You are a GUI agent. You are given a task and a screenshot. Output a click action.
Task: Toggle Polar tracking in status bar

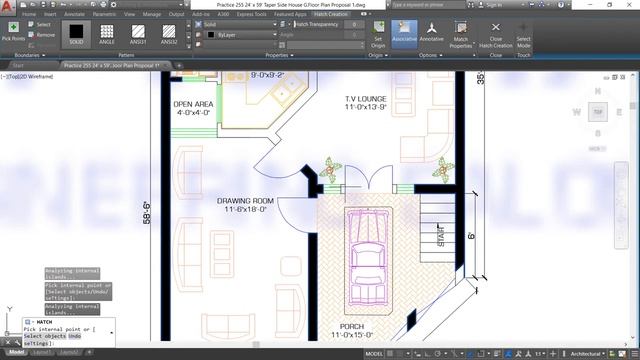tap(438, 353)
